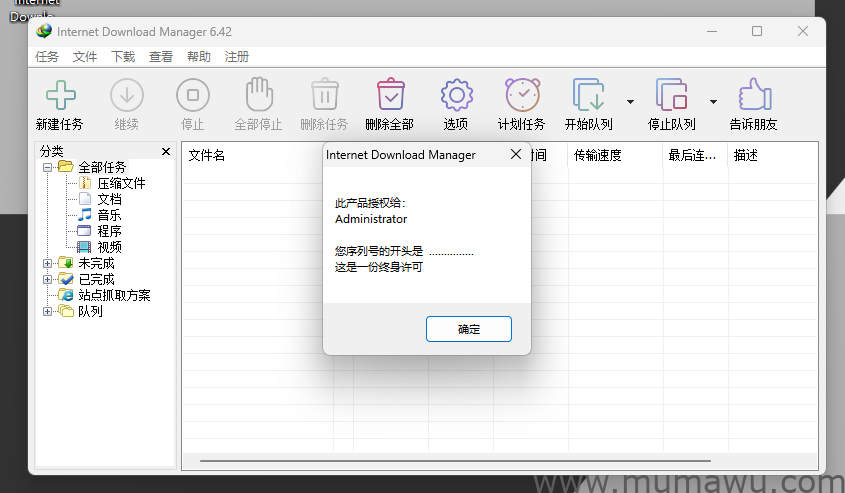Screen dimensions: 845x493
Task: Click the 压缩文件 archive icon
Action: click(x=85, y=183)
